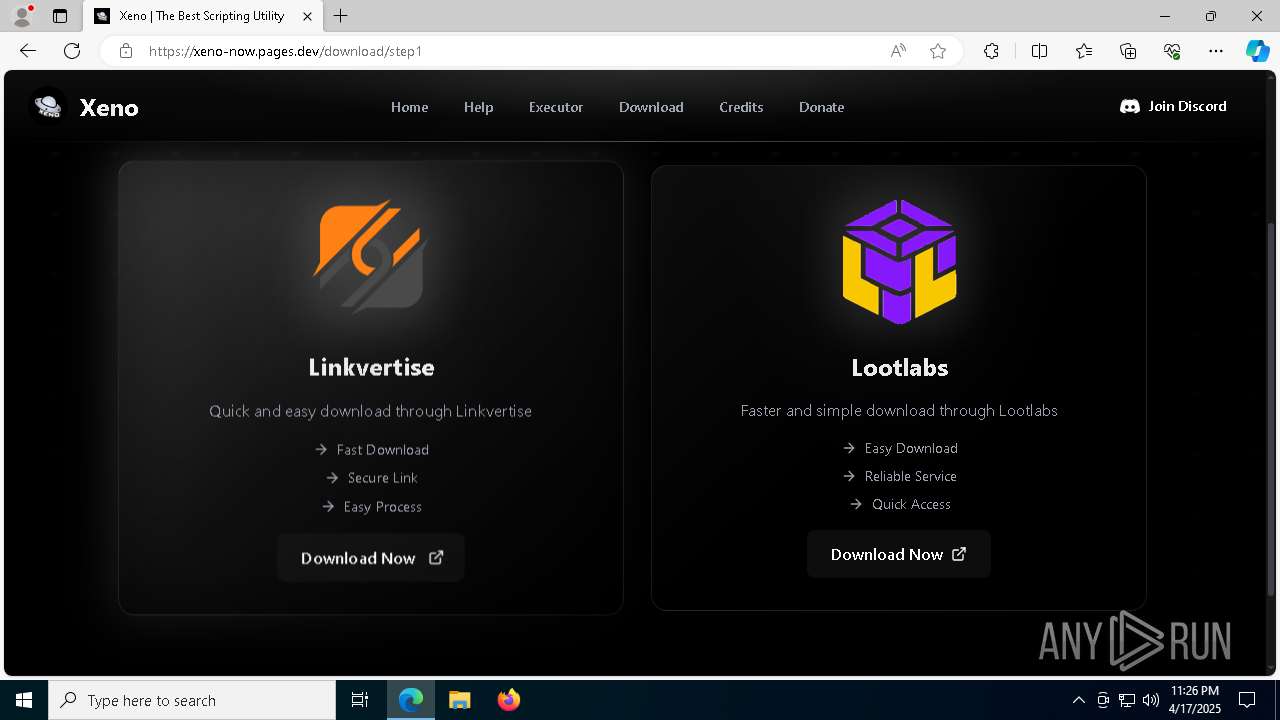Open the notification center icon
Screen dimensions: 1280x720
(1247, 700)
